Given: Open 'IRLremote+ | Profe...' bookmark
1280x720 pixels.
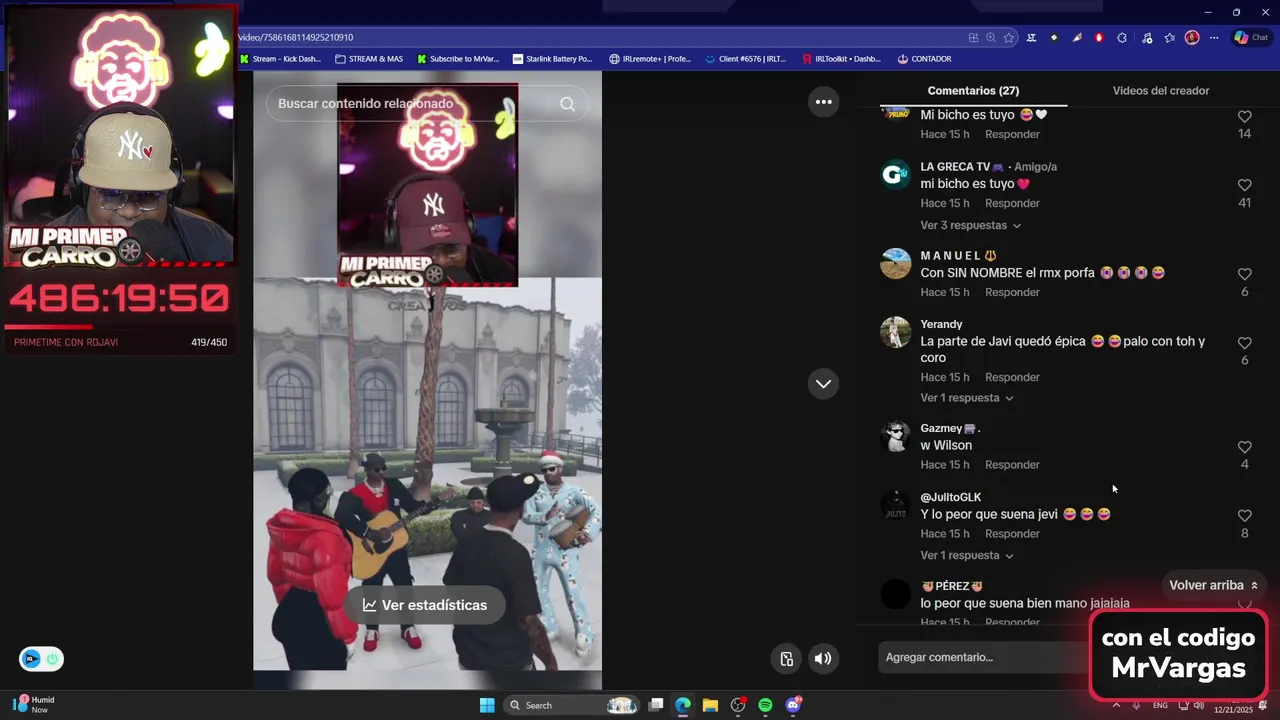Looking at the screenshot, I should coord(650,59).
